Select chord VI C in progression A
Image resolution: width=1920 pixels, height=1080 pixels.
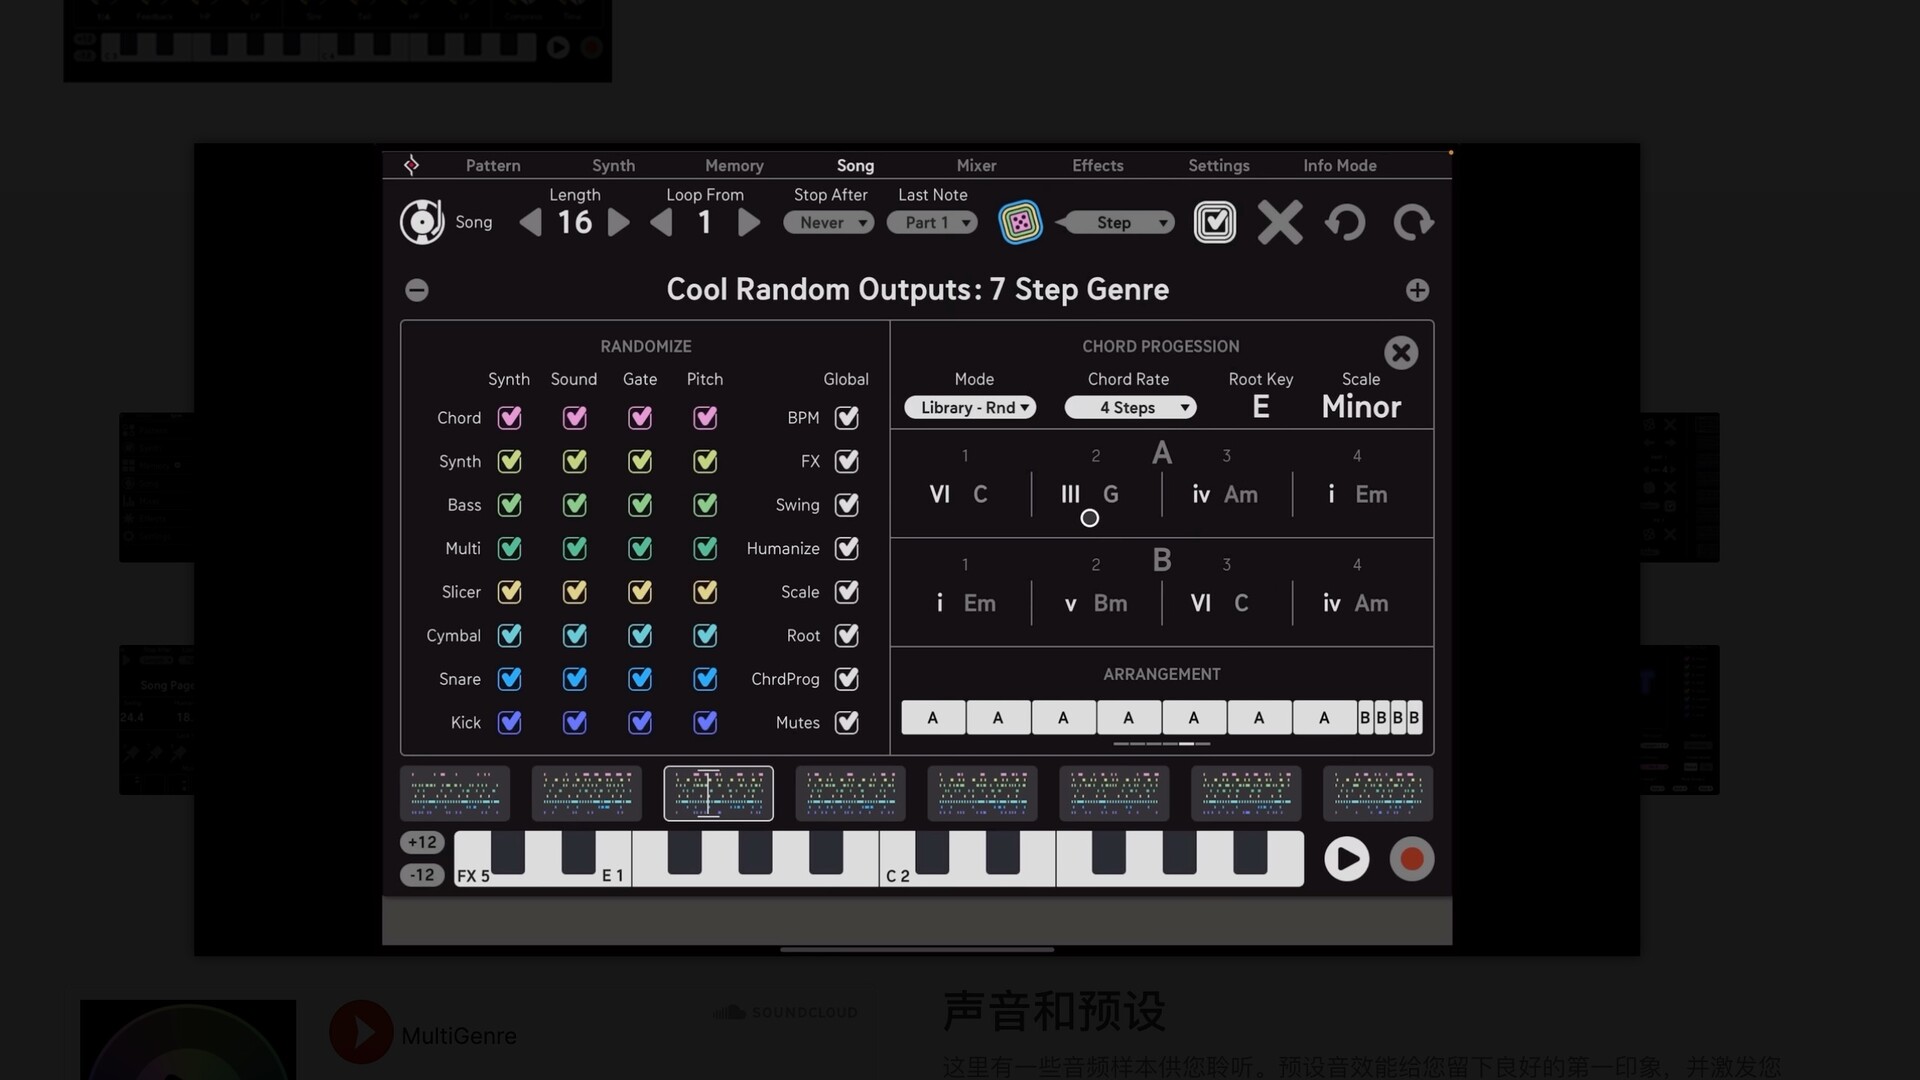[x=959, y=494]
